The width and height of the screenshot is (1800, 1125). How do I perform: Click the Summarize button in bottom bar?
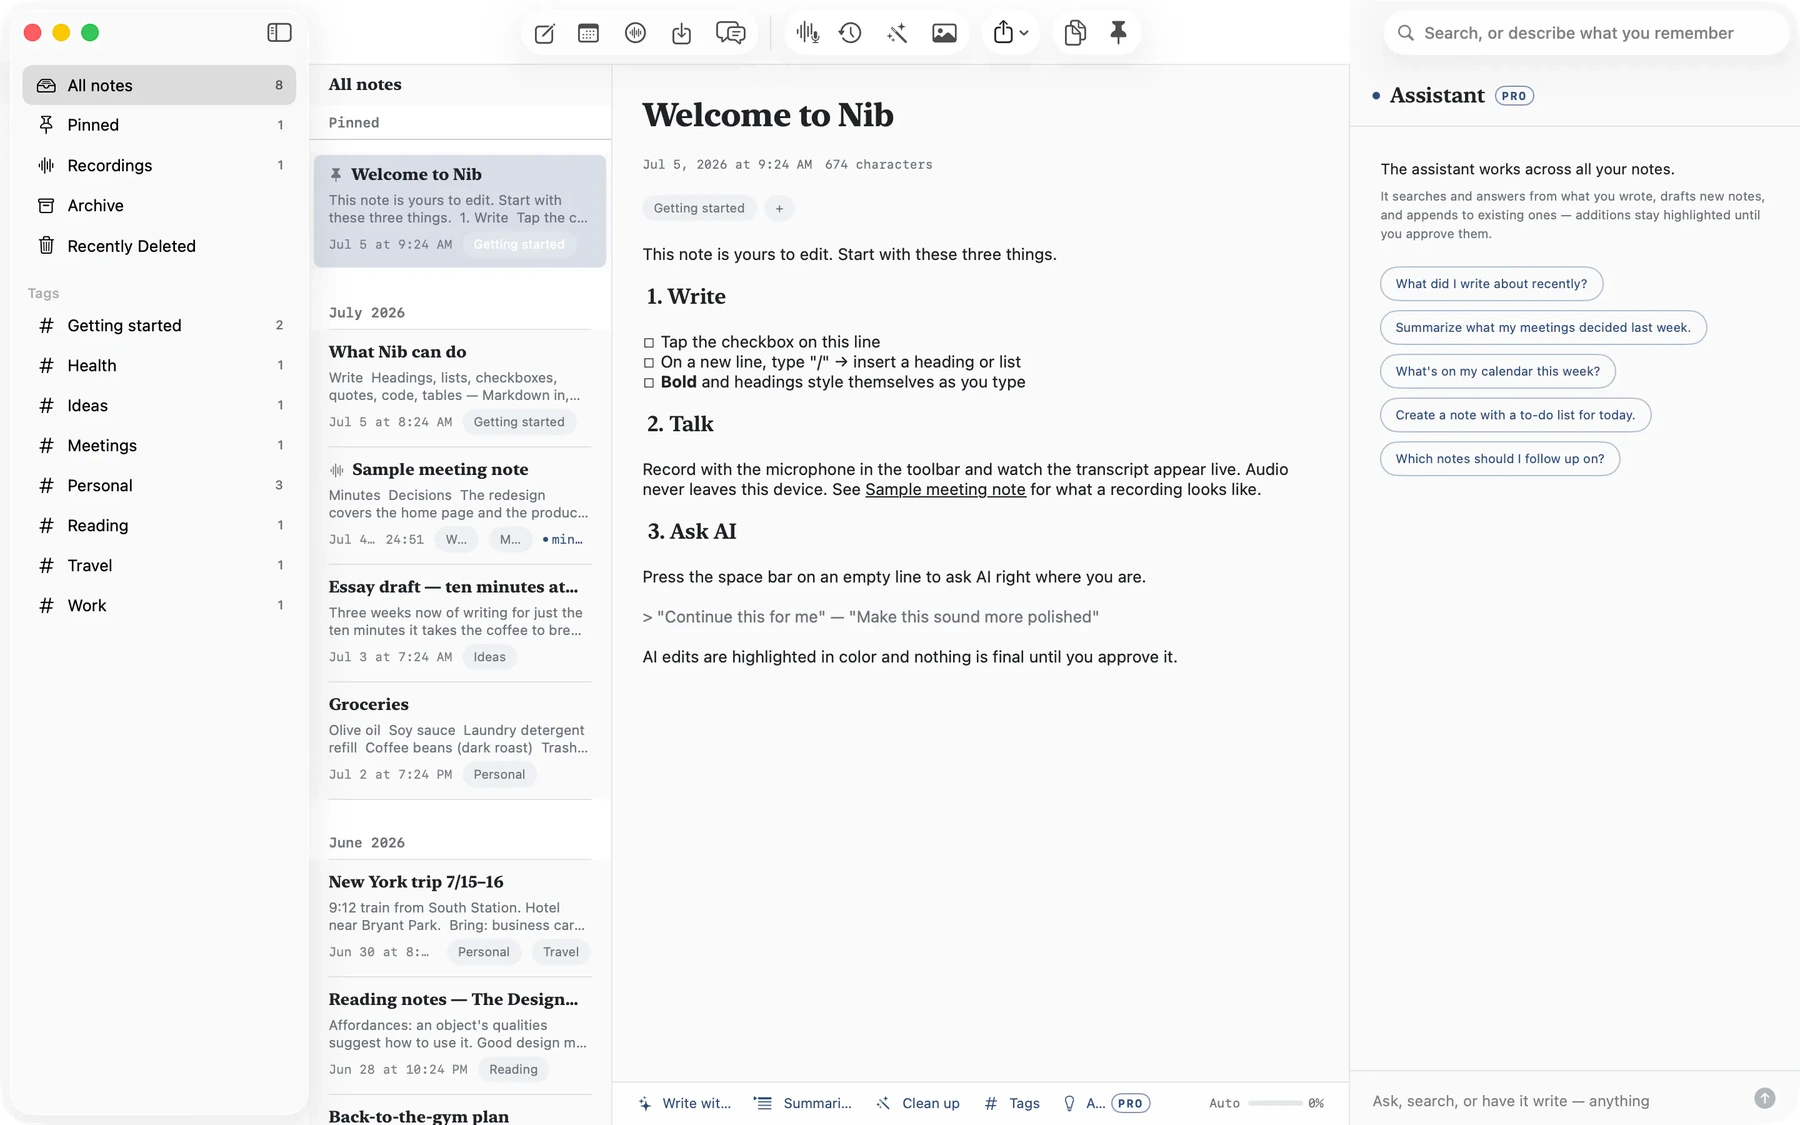803,1103
